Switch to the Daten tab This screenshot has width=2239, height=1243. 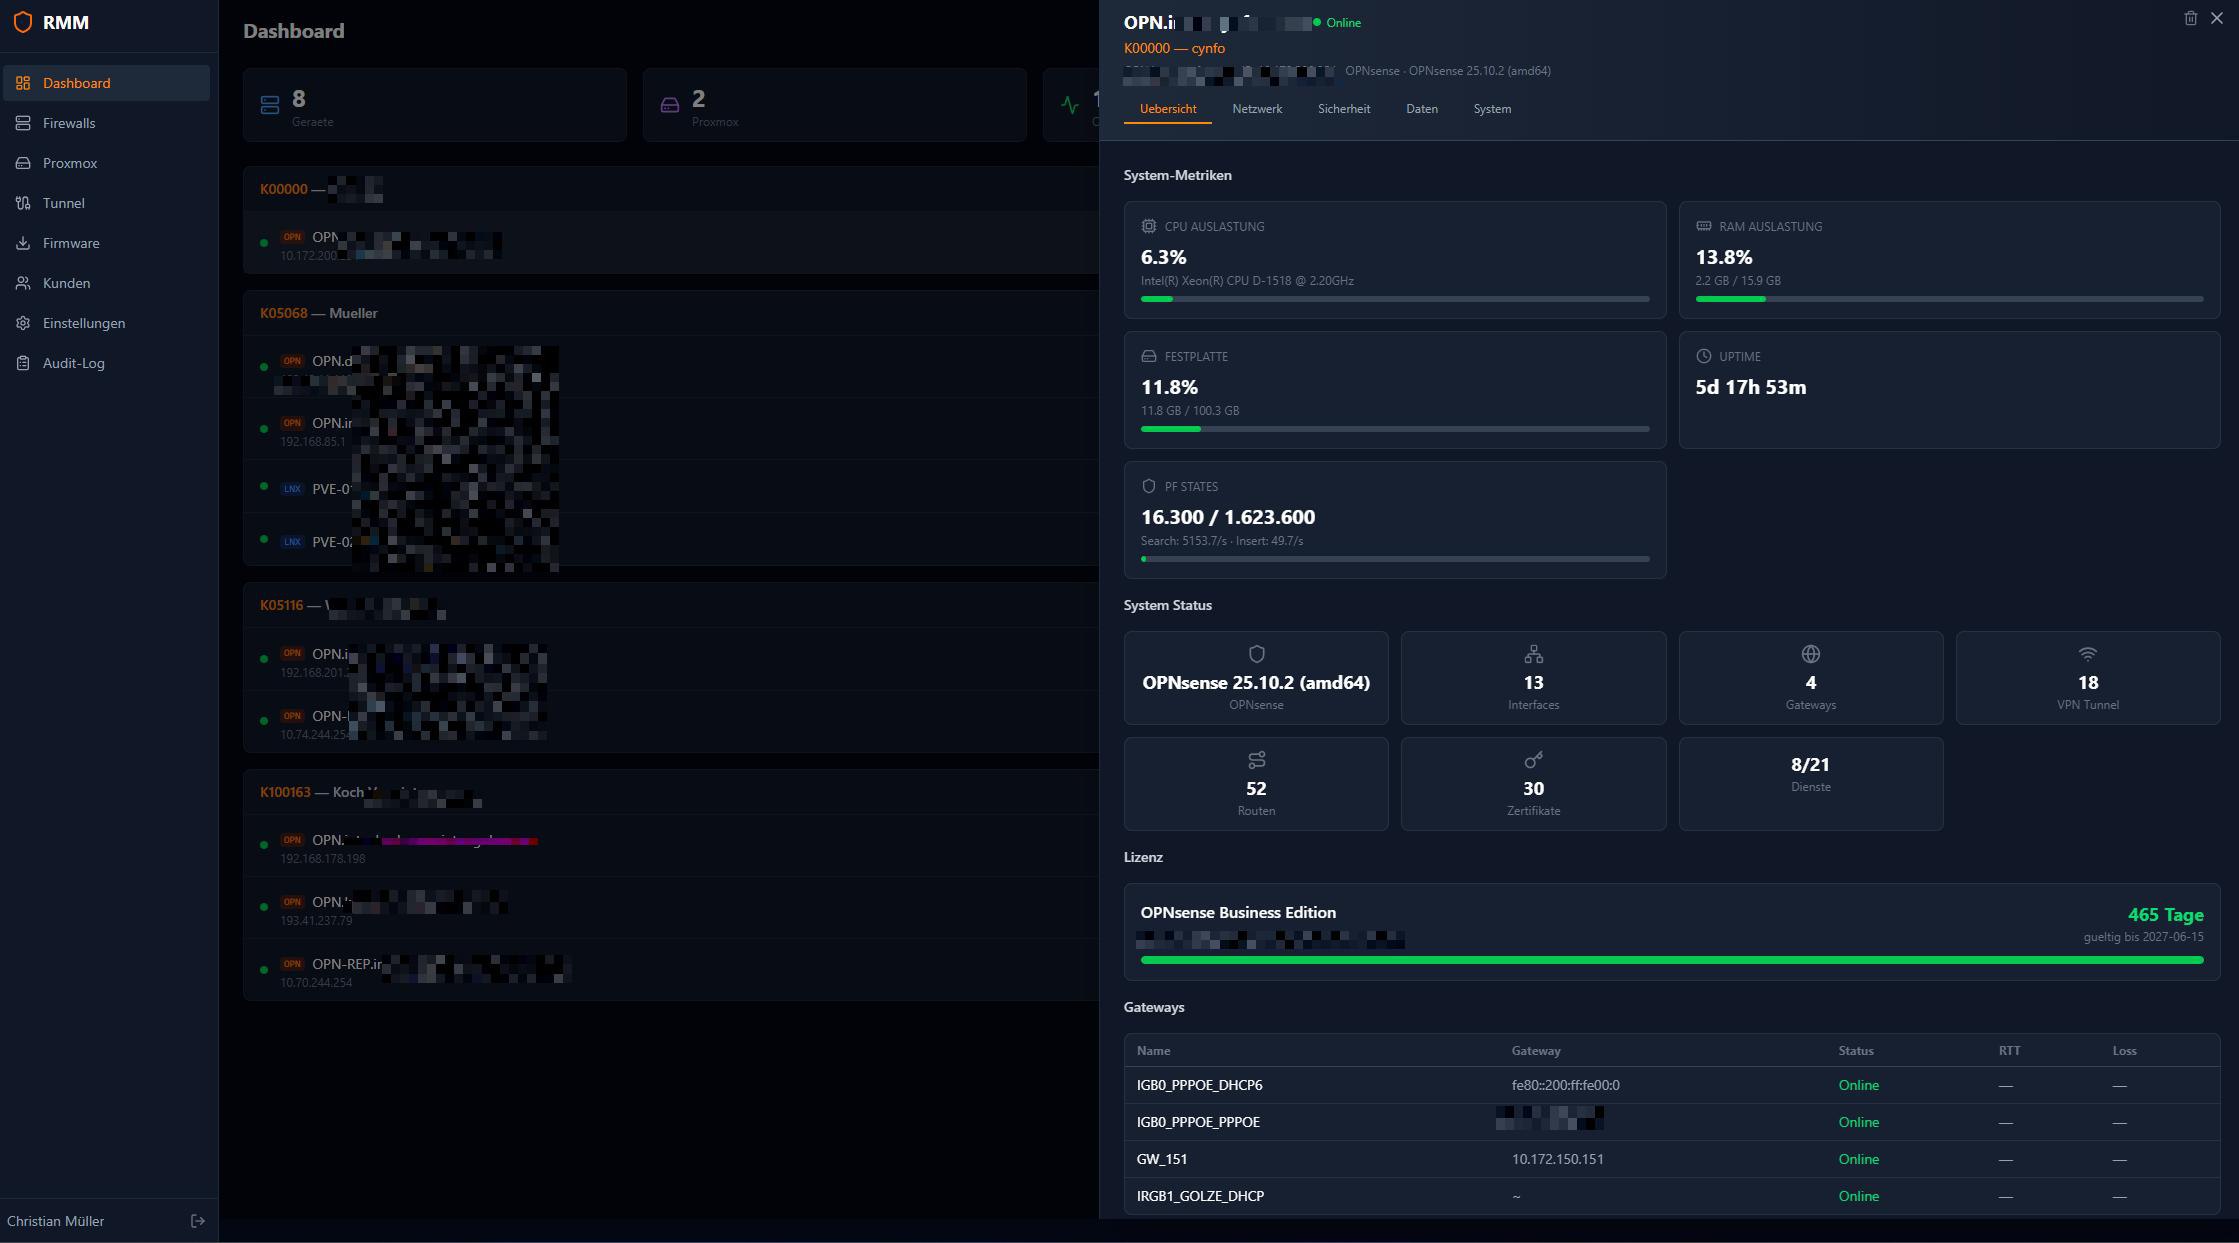tap(1422, 109)
